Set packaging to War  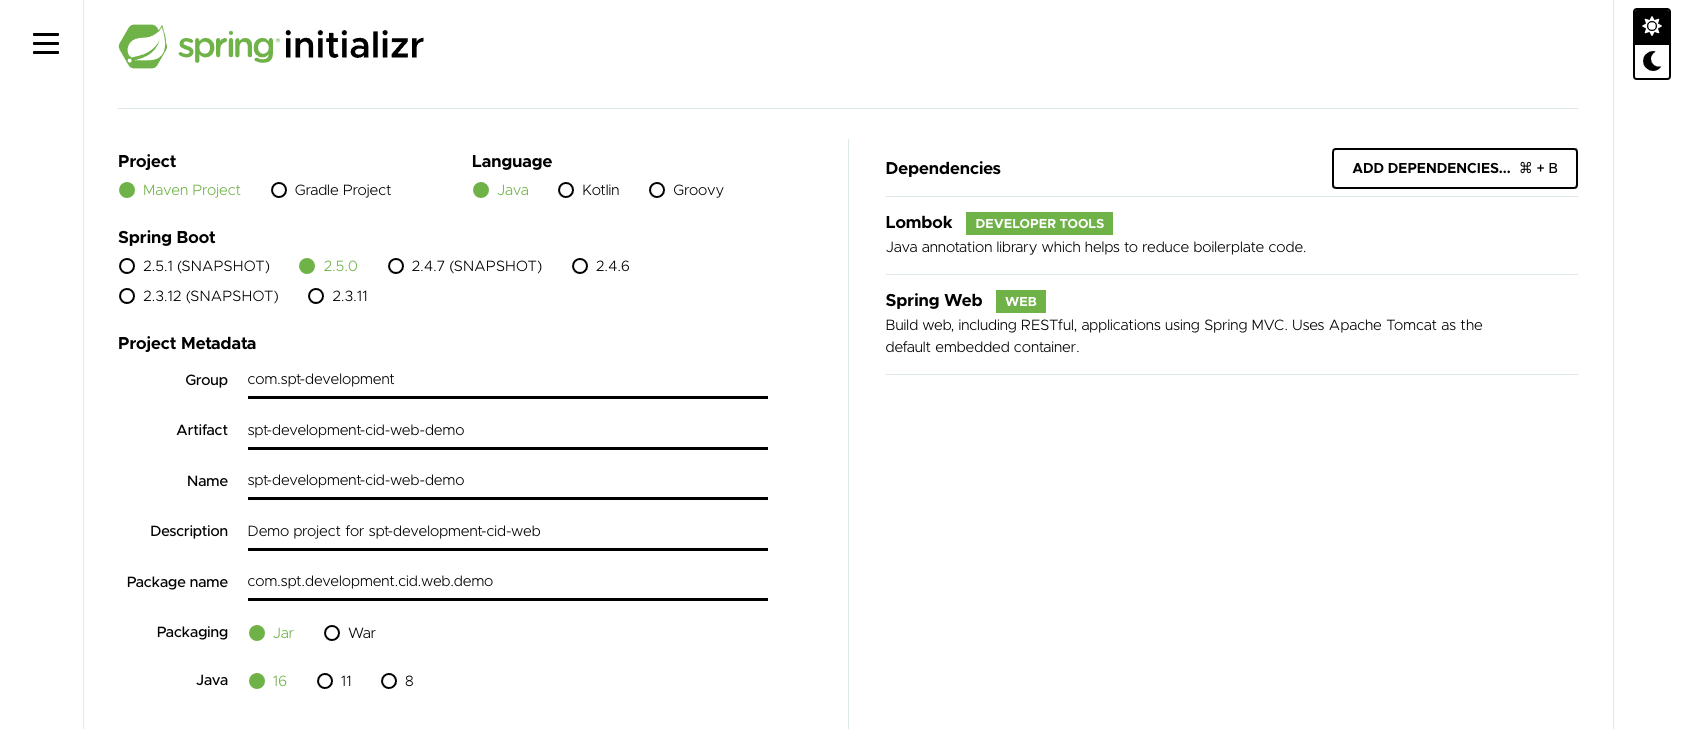click(x=350, y=633)
